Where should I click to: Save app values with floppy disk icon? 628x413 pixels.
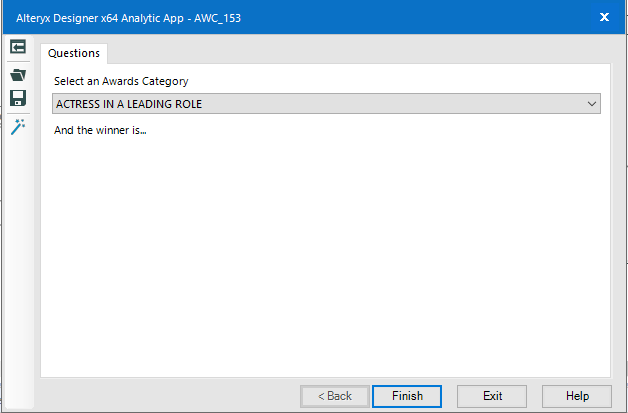point(18,98)
